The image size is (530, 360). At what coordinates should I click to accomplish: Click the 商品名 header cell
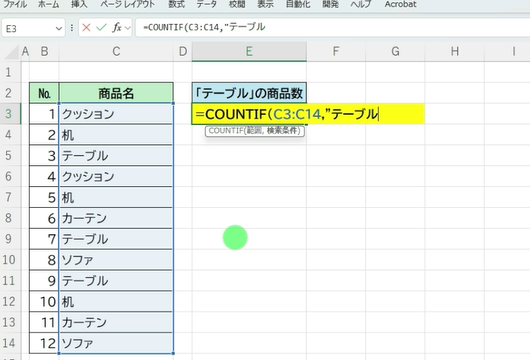[116, 93]
